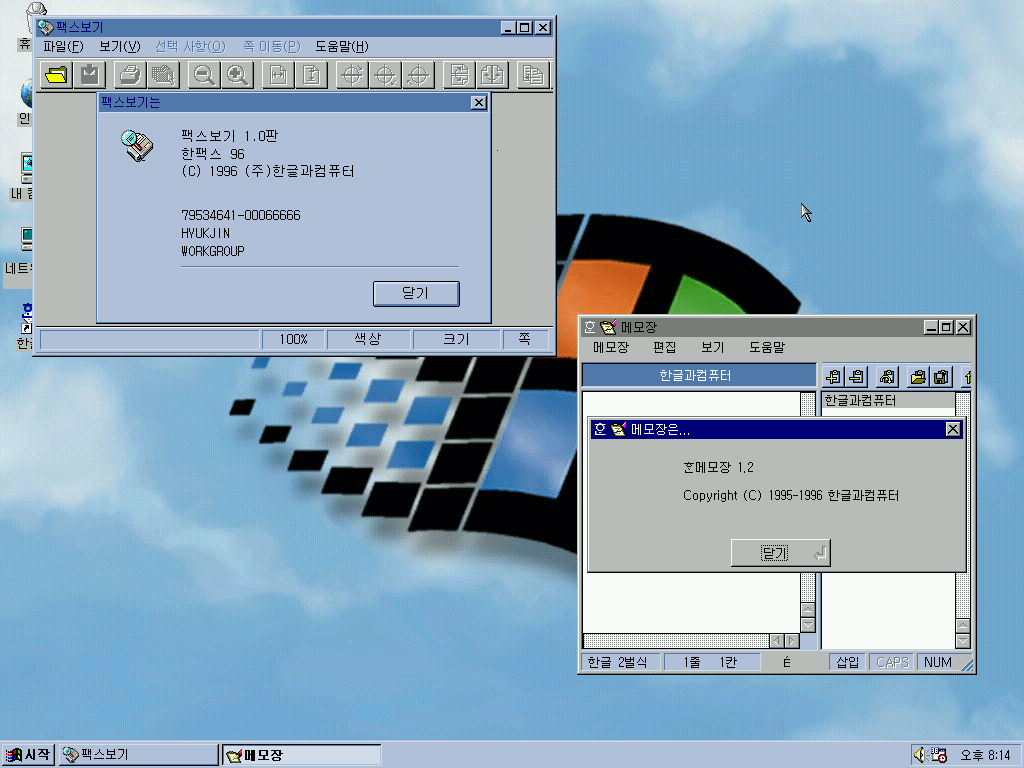1024x768 pixels.
Task: Open the 파일(F) menu in 팩스보기
Action: click(x=63, y=46)
